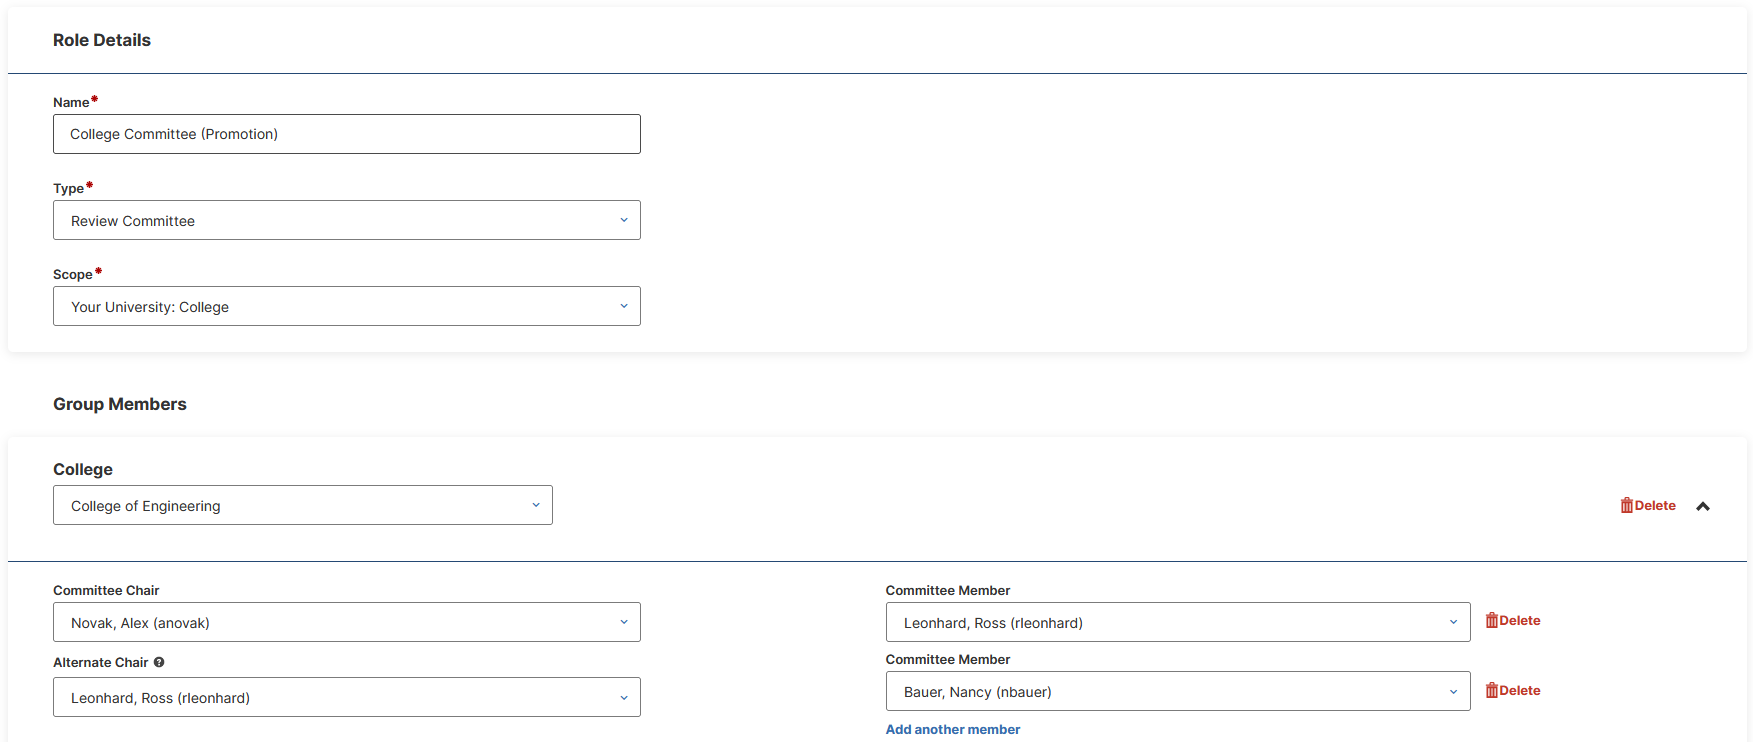Image resolution: width=1753 pixels, height=742 pixels.
Task: Open Alternate Chair dropdown
Action: pos(346,697)
